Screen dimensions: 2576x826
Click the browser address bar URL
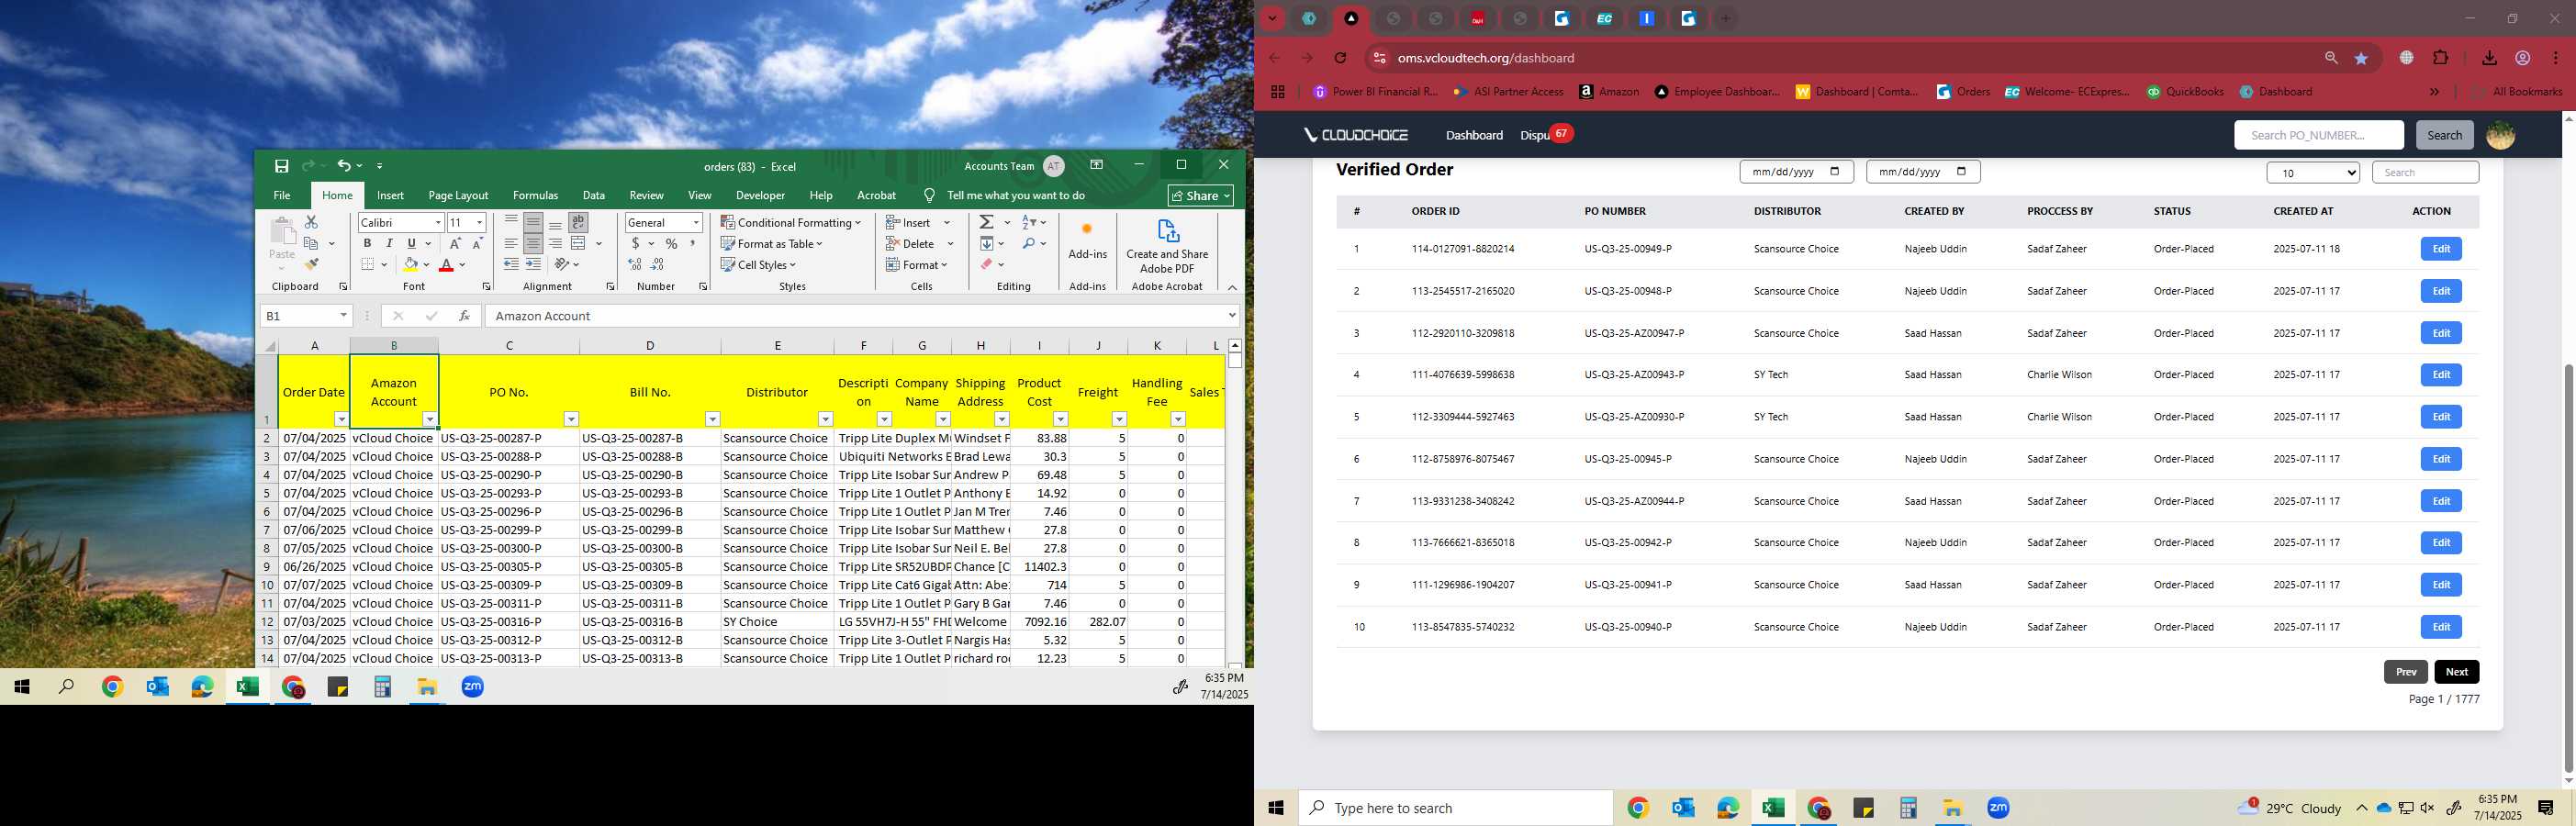(1486, 58)
